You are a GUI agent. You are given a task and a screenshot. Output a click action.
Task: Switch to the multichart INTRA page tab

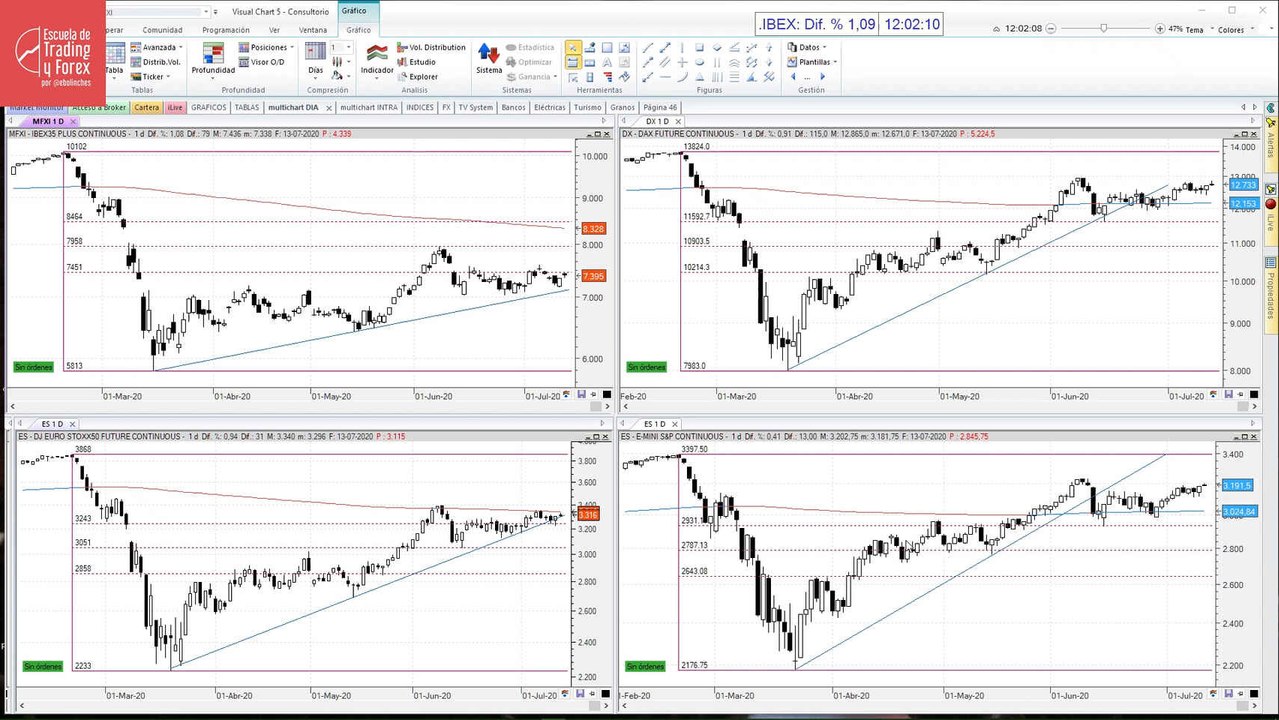[x=369, y=107]
